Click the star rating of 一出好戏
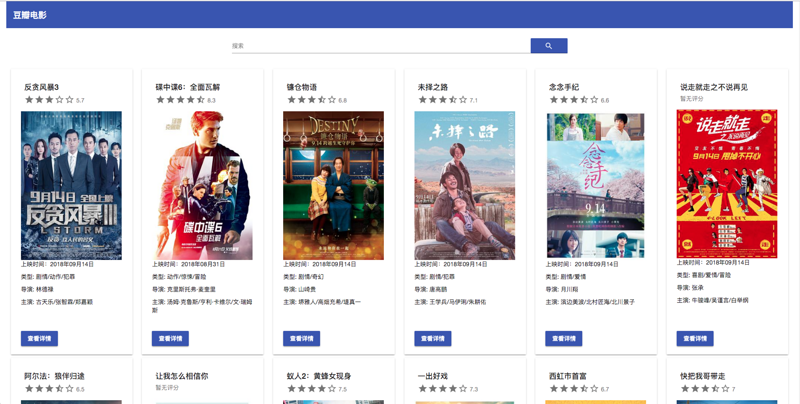The image size is (800, 404). coord(443,389)
